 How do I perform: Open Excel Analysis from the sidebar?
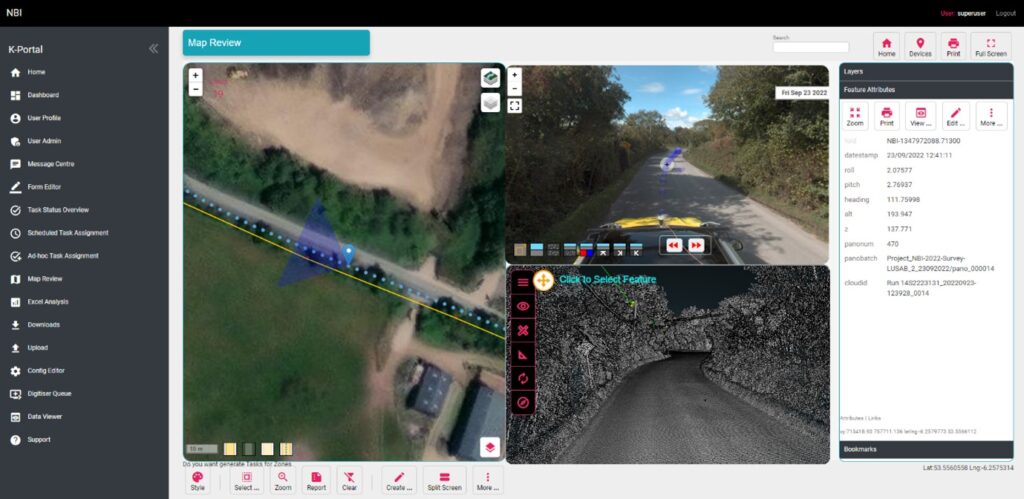48,301
